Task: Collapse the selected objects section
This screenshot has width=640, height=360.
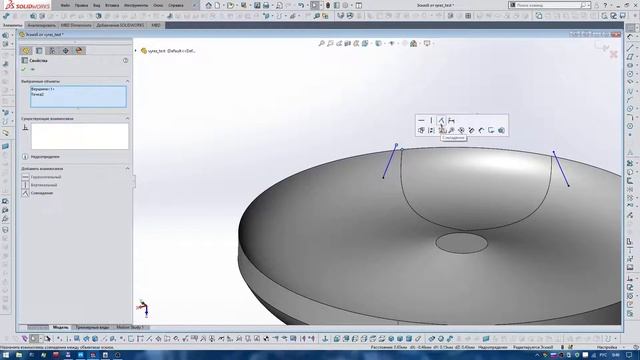Action: 127,81
